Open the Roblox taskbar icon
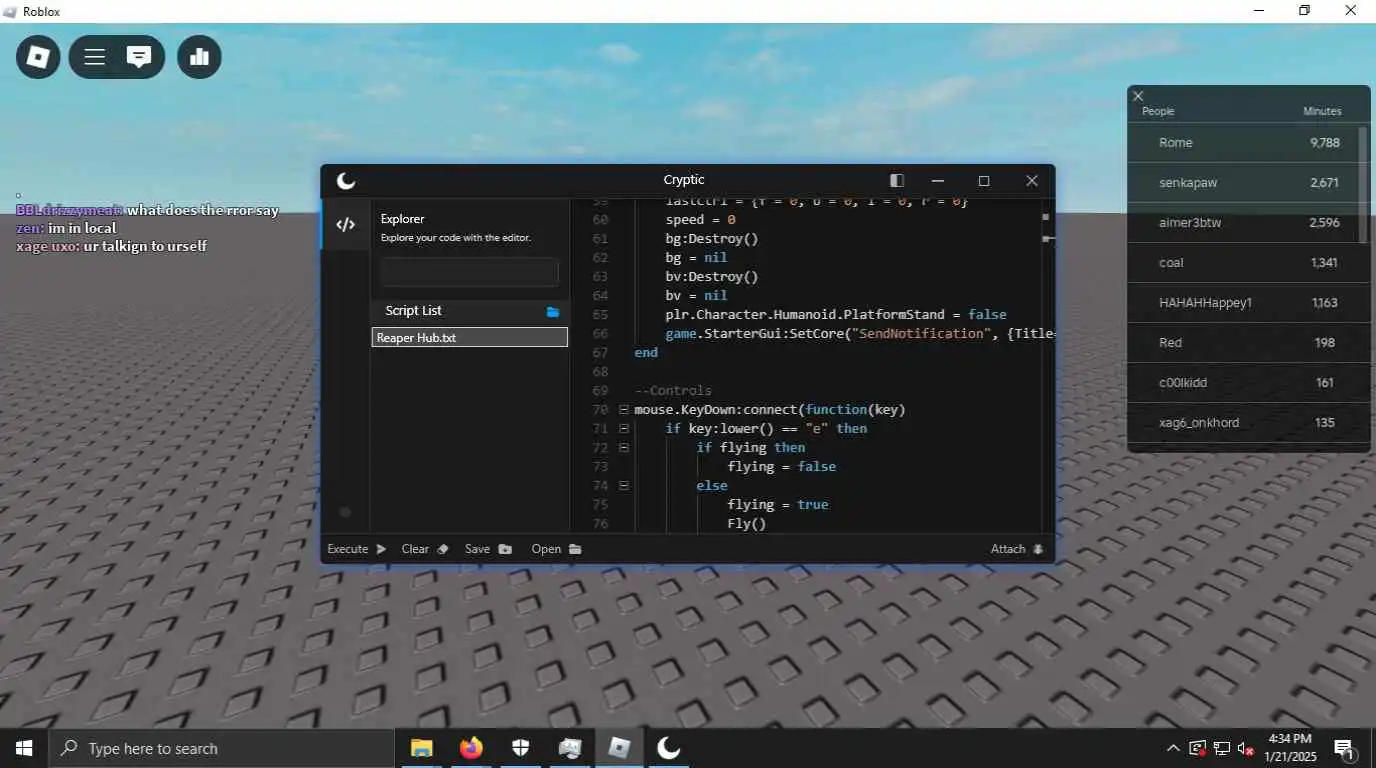 619,748
